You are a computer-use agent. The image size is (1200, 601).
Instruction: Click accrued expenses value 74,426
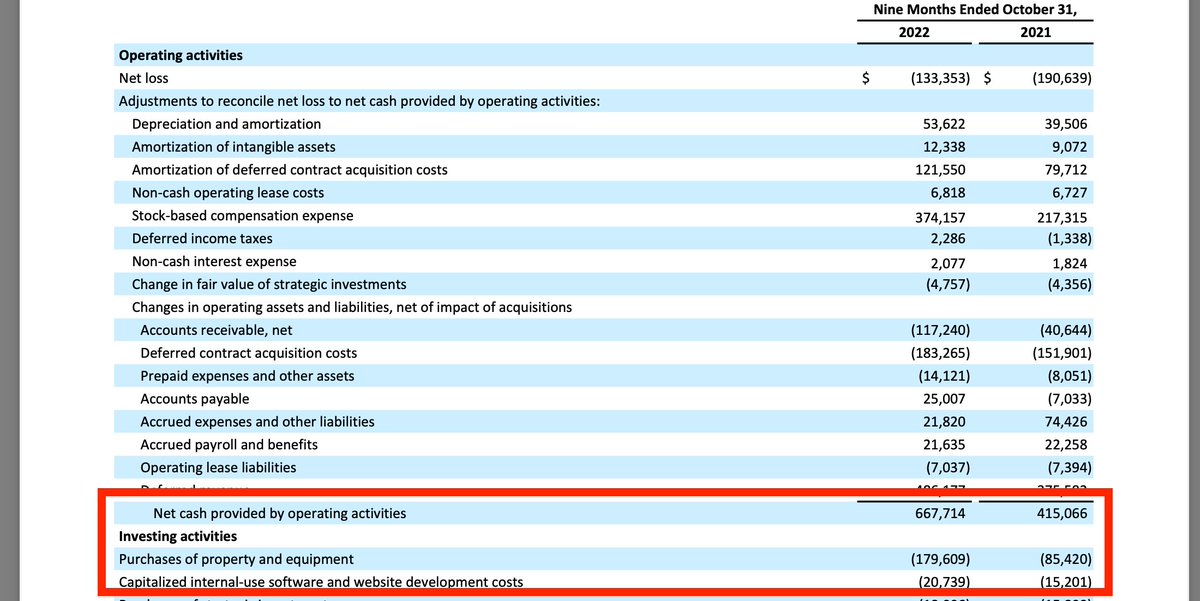point(1065,422)
